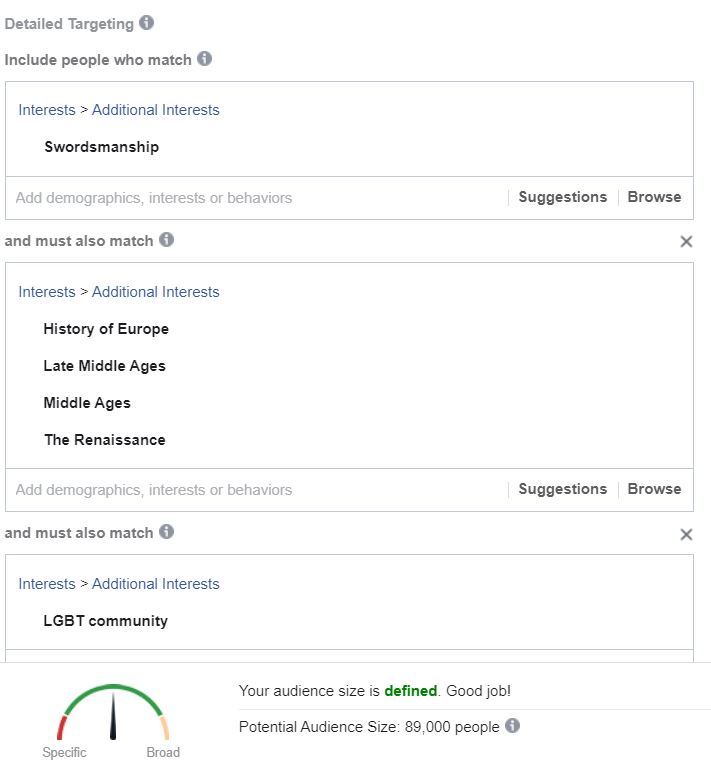Click Additional Interests link above History of Europe
Image resolution: width=711 pixels, height=768 pixels.
pyautogui.click(x=156, y=291)
